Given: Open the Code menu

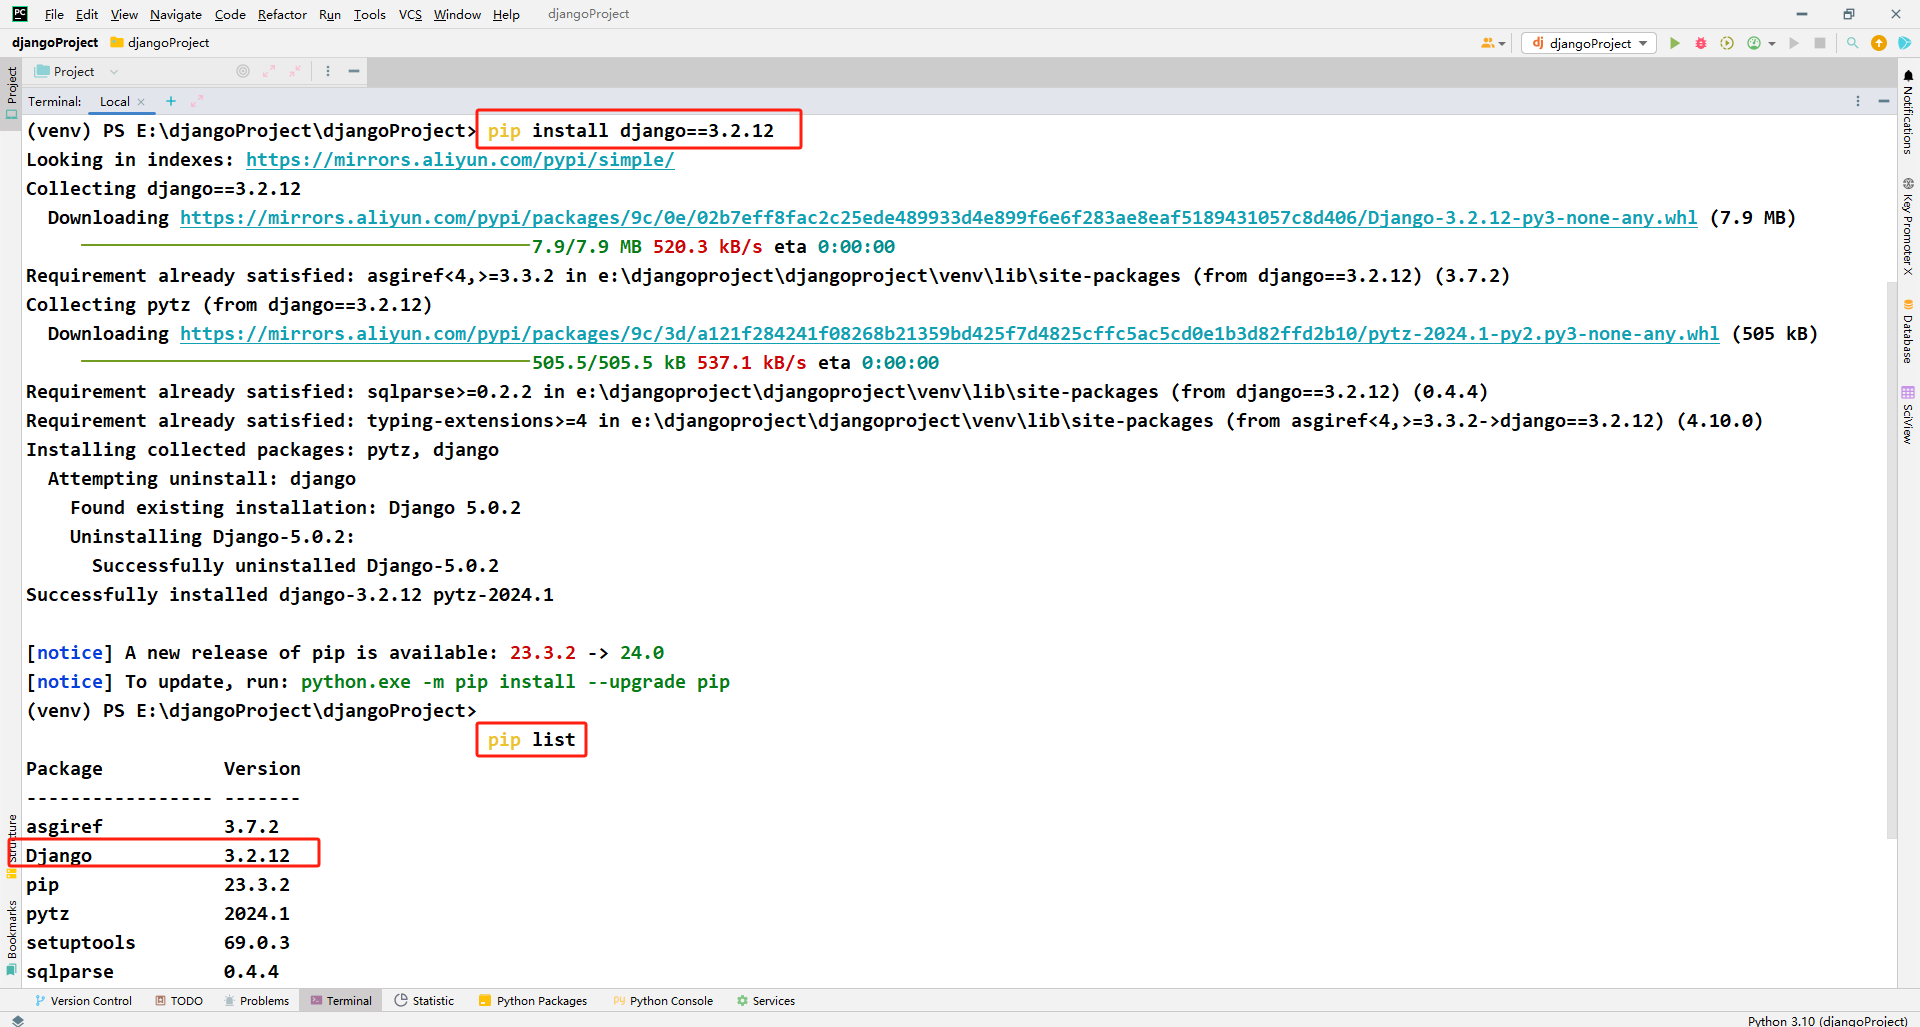Looking at the screenshot, I should coord(230,14).
